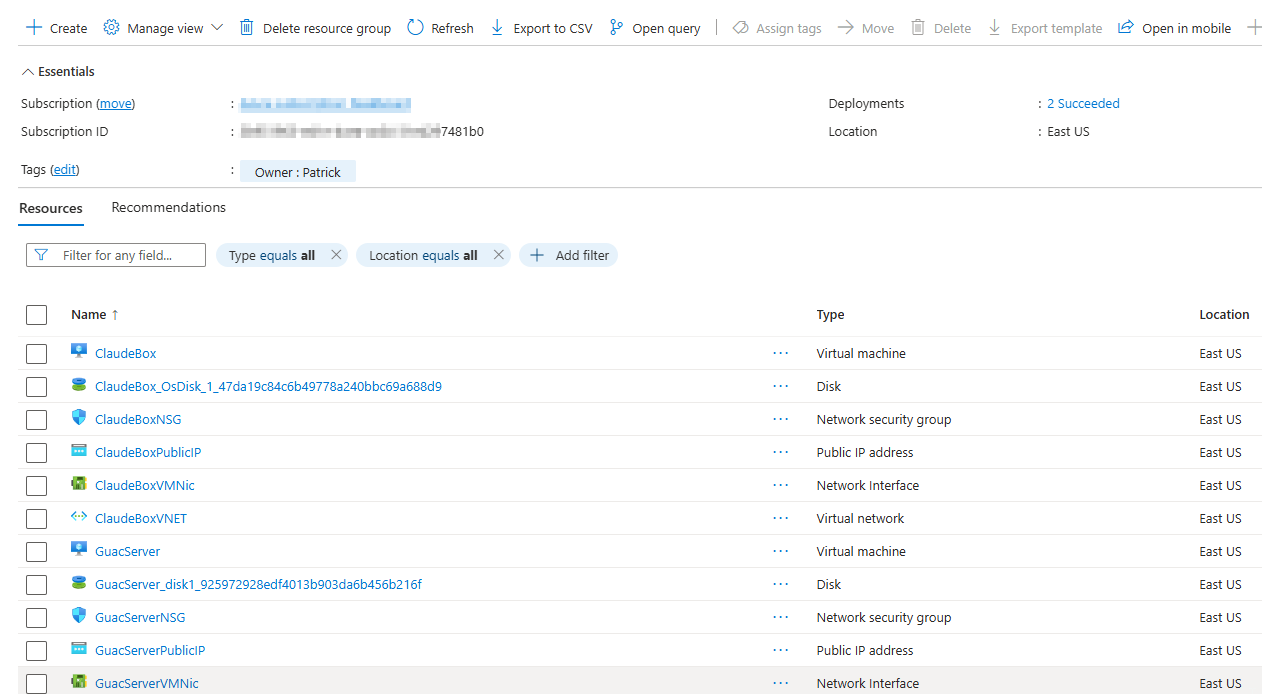Click the edit link next to Tags
1262x694 pixels.
coord(64,169)
